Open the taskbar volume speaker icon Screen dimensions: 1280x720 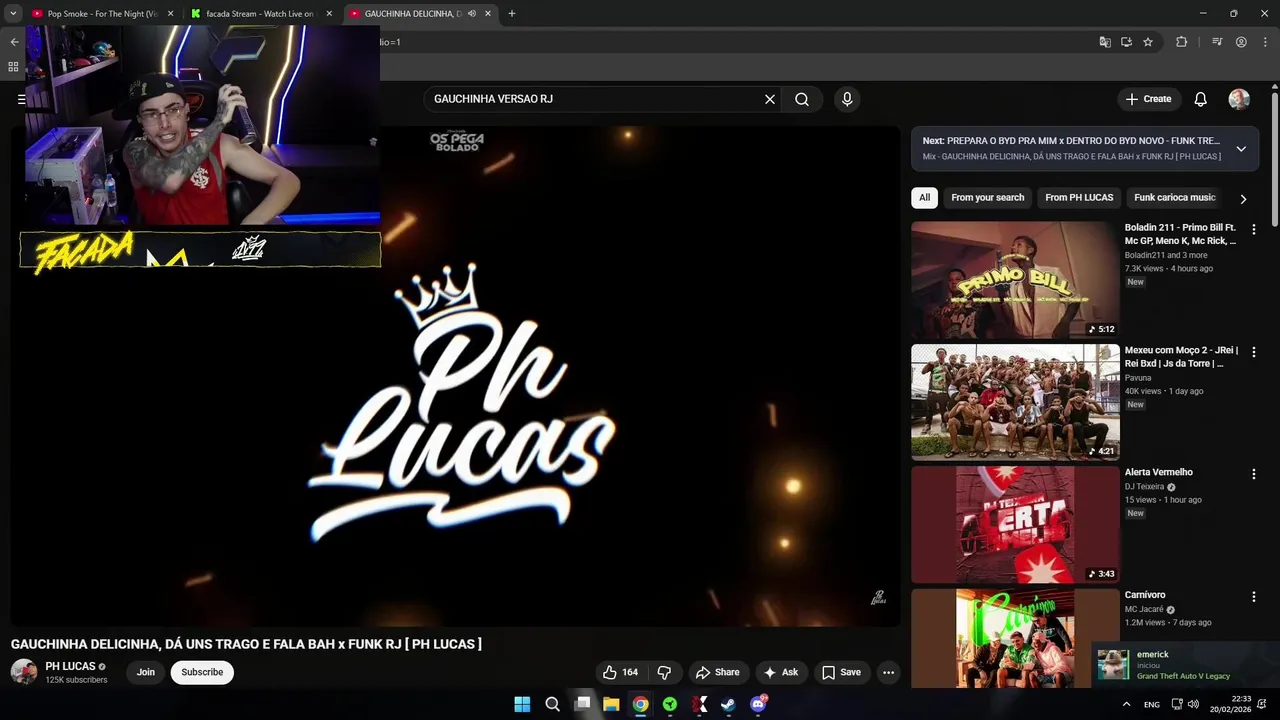[x=1193, y=704]
